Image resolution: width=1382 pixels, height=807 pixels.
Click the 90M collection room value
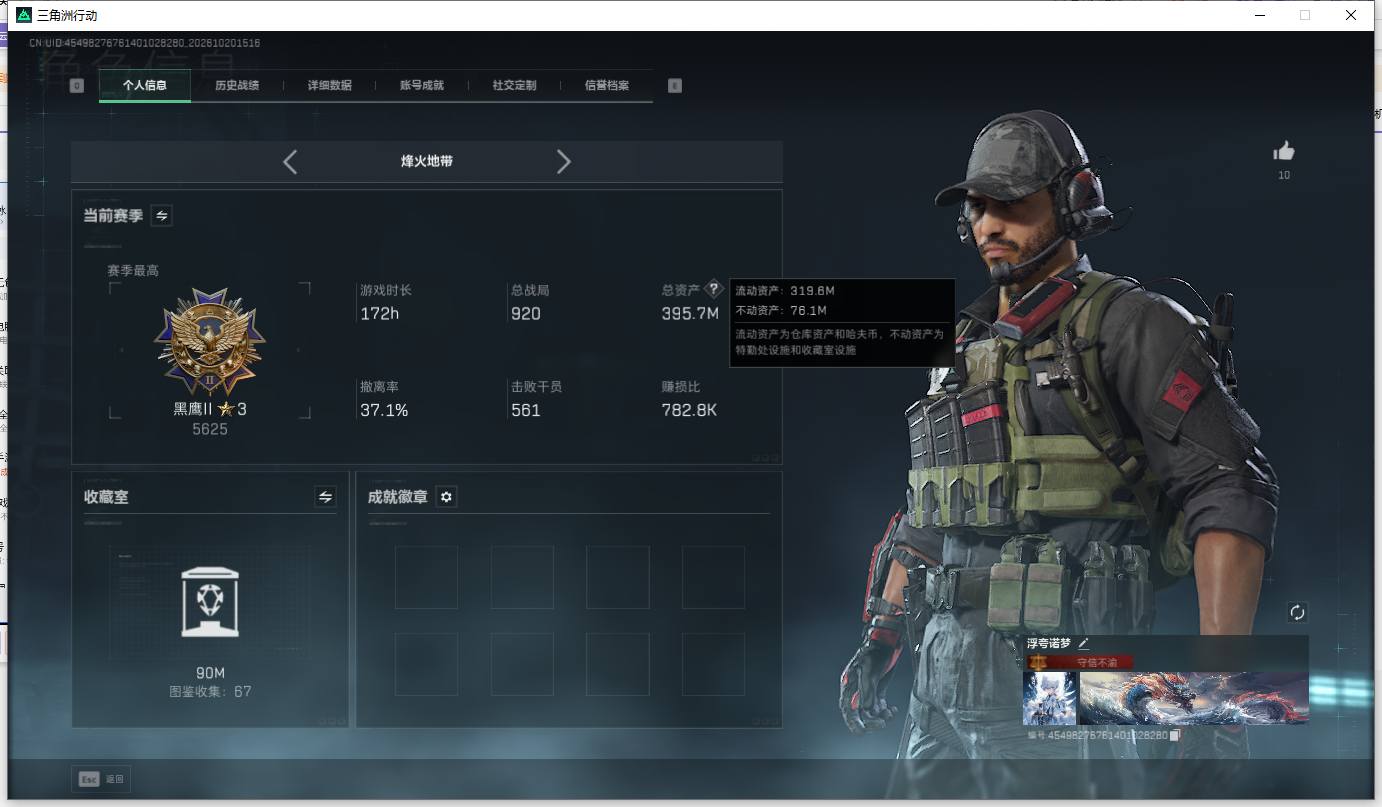210,673
